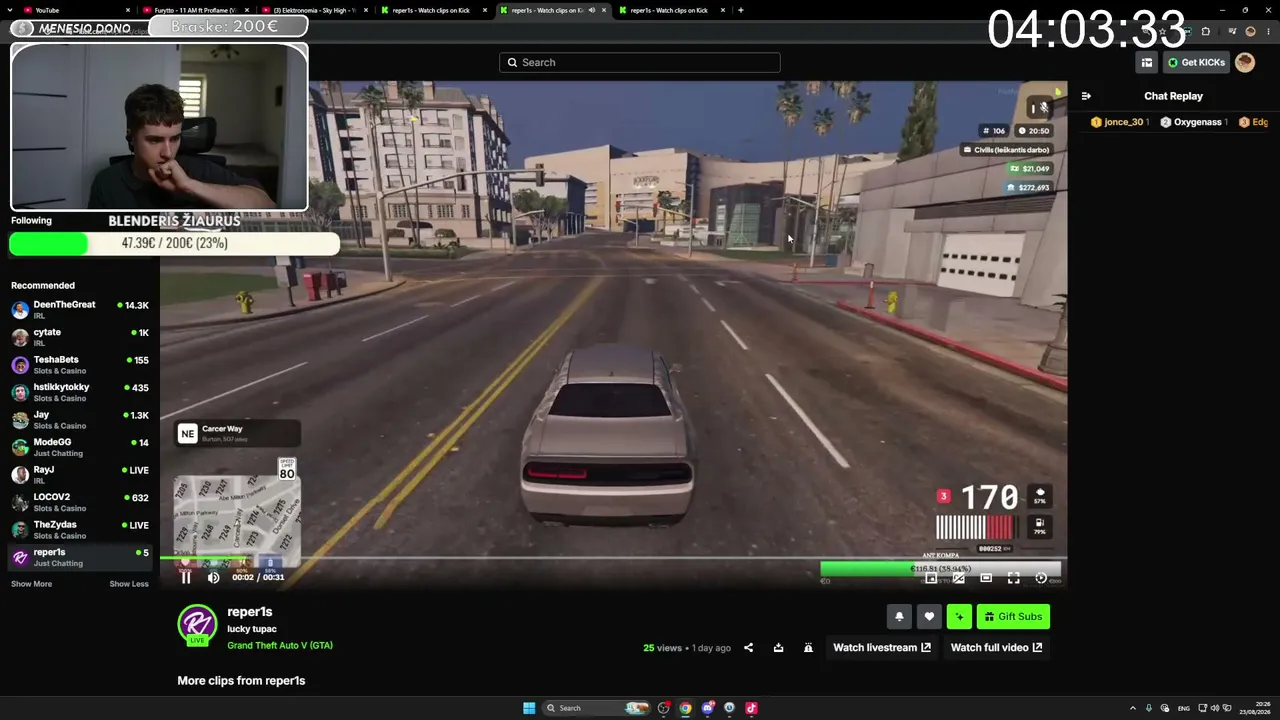Open ModeGG recommended channel
1280x720 pixels.
click(80, 447)
